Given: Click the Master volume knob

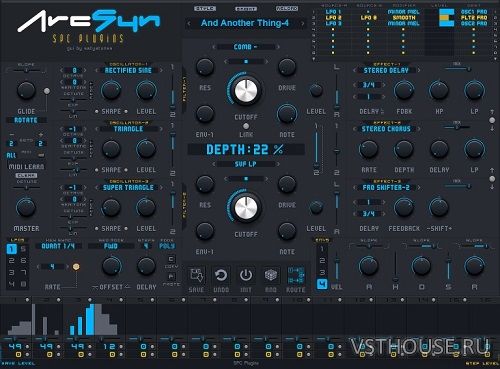Looking at the screenshot, I should click(26, 208).
